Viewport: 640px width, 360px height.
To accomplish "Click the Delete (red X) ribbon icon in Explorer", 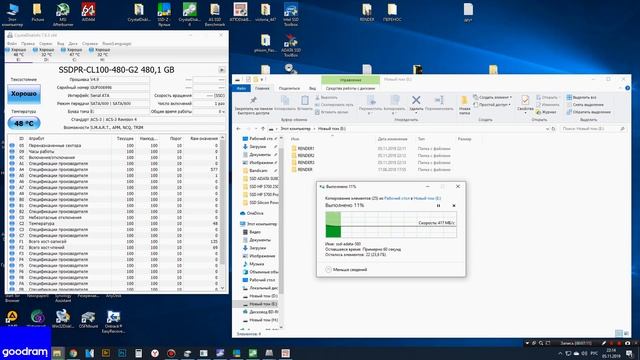I will pos(416,100).
